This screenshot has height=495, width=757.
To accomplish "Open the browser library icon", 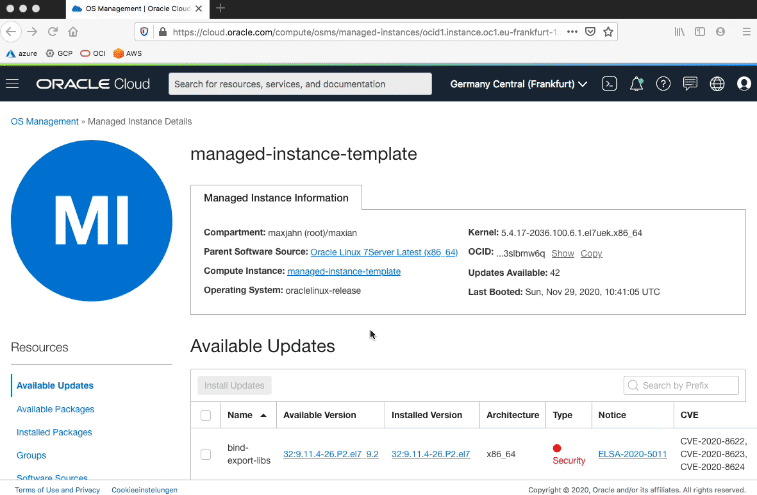I will pos(679,32).
